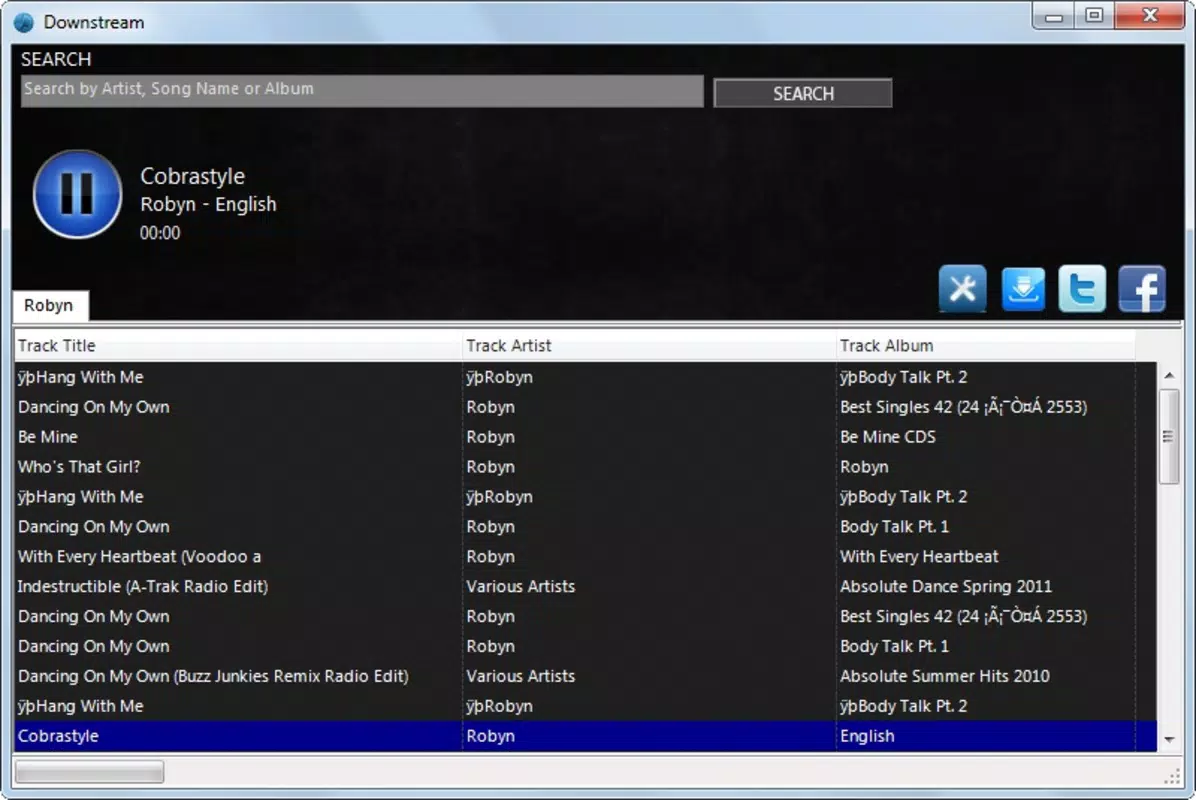Select Dancing On My Own Buzz Junkies Remix
This screenshot has width=1196, height=800.
(584, 676)
